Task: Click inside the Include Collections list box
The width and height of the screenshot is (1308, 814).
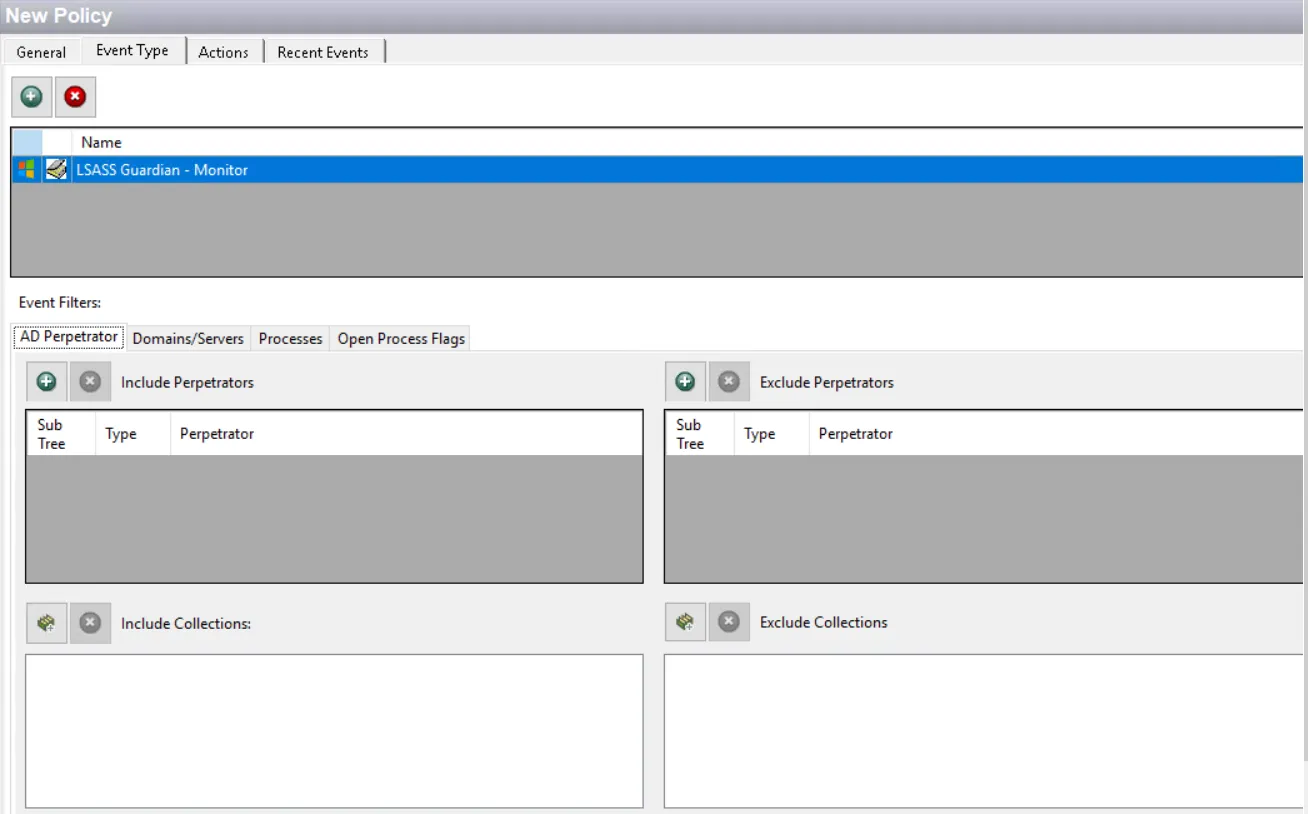Action: (x=334, y=731)
